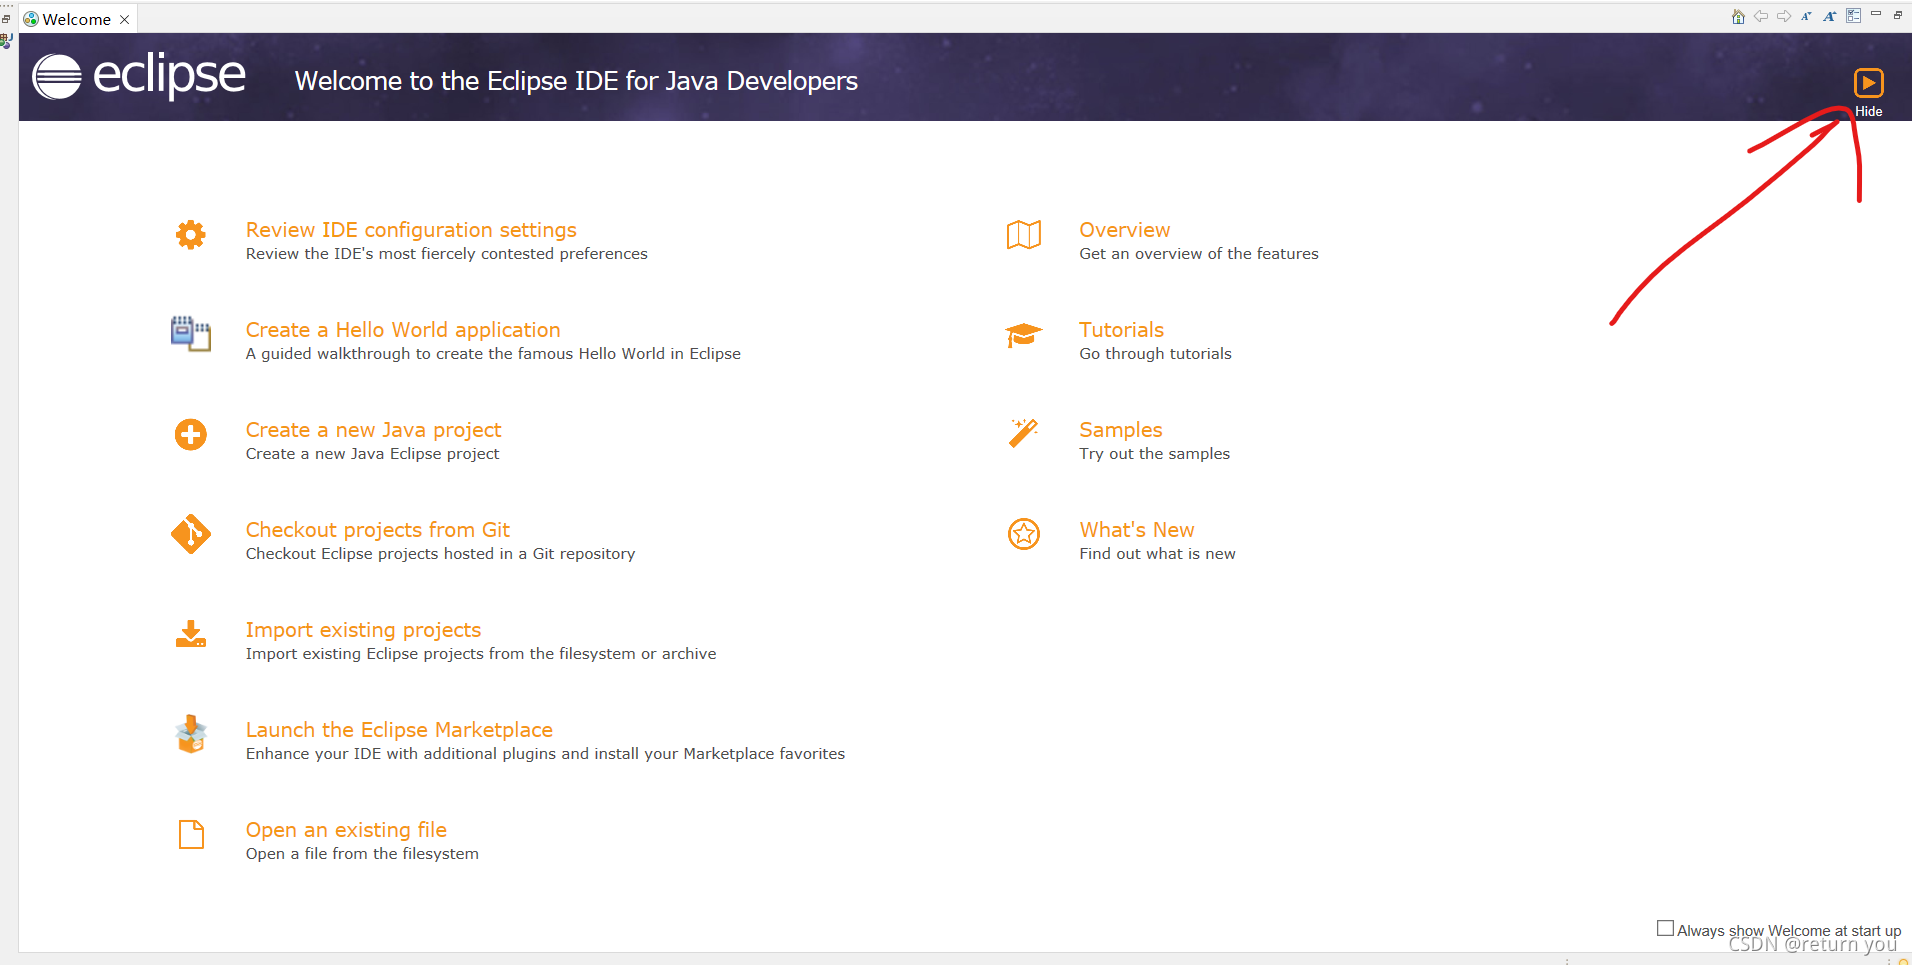Open the Tutorials link

point(1121,330)
